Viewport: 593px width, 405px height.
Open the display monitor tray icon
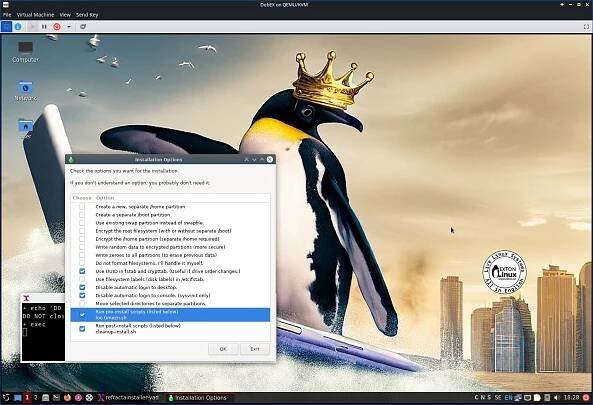point(527,398)
